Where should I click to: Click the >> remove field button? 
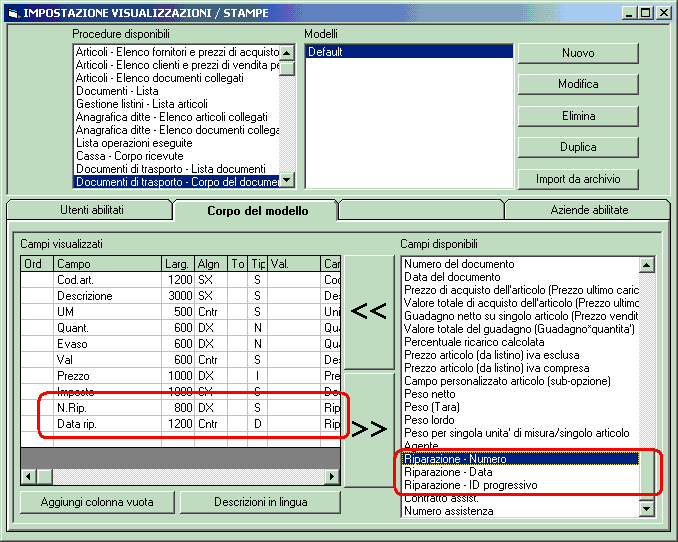(x=369, y=430)
